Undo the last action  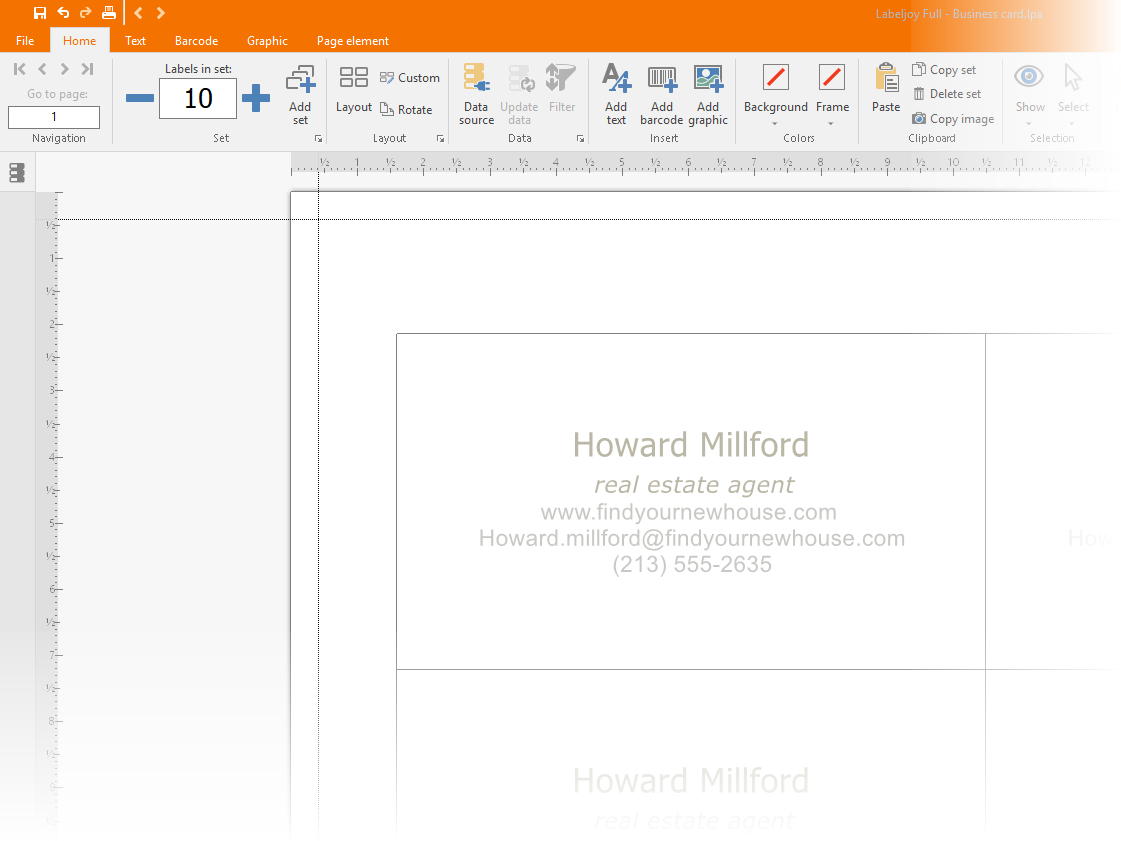[x=63, y=13]
